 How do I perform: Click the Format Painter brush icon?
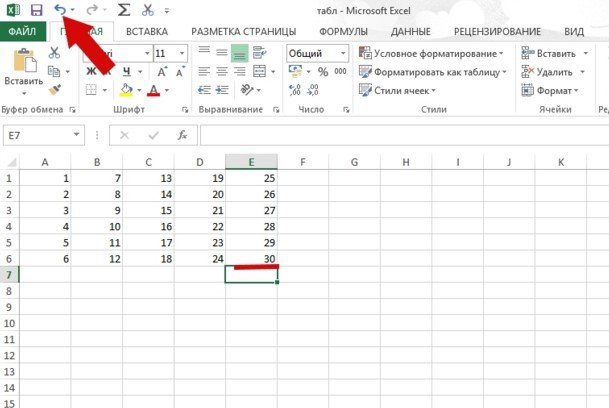tap(55, 90)
